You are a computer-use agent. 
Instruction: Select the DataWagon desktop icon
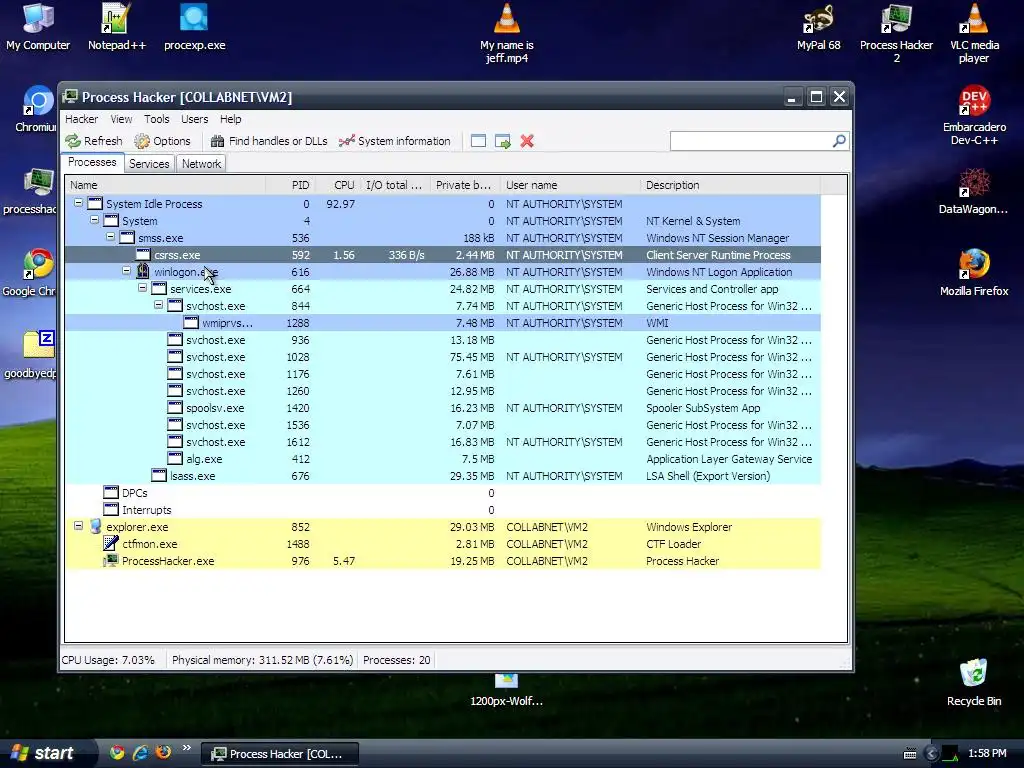pos(973,191)
